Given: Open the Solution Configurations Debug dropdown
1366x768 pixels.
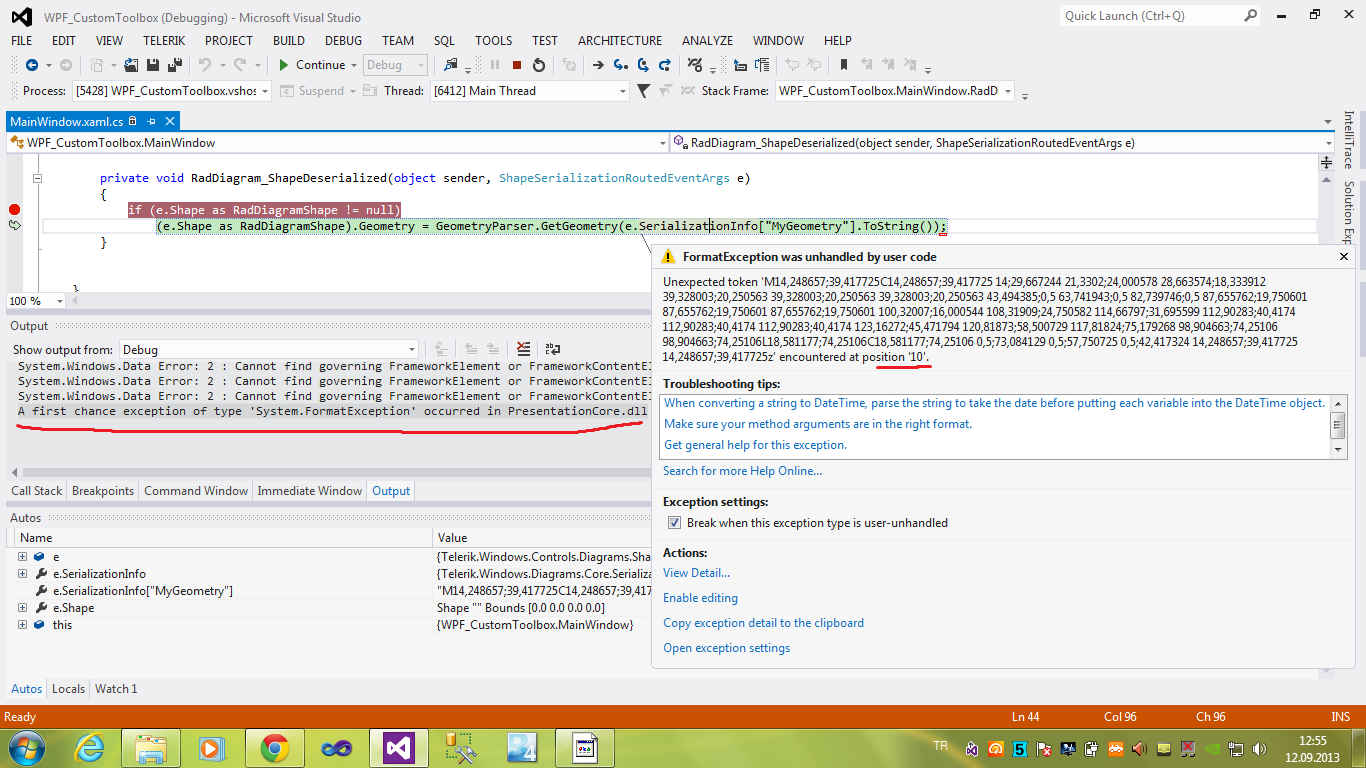Looking at the screenshot, I should (x=396, y=65).
